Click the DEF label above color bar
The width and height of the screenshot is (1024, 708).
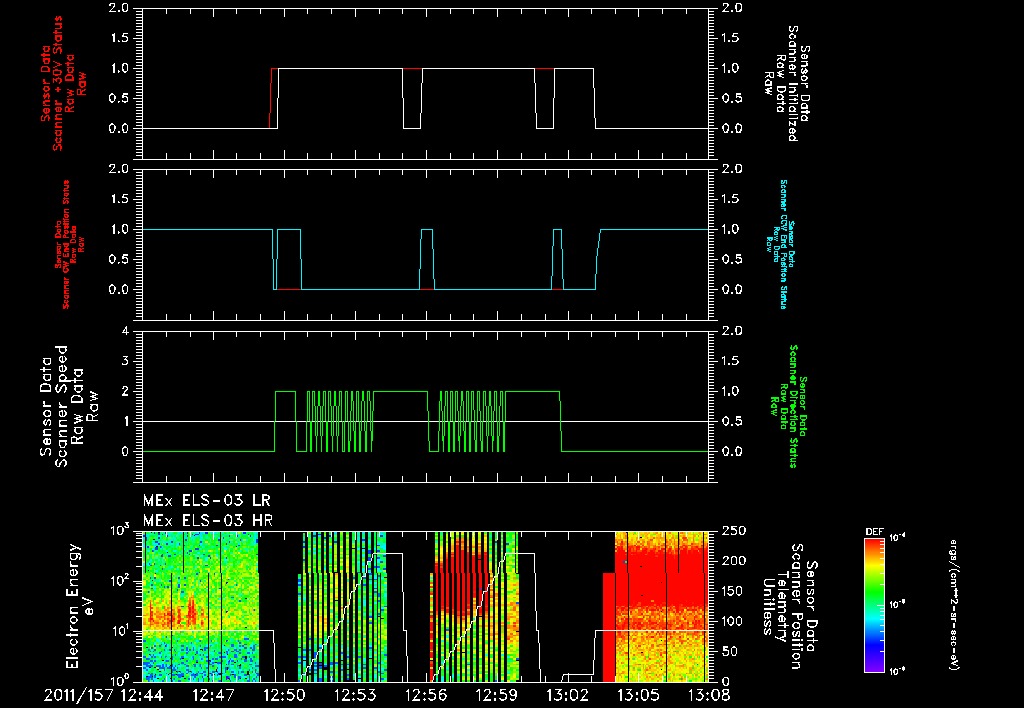coord(874,532)
